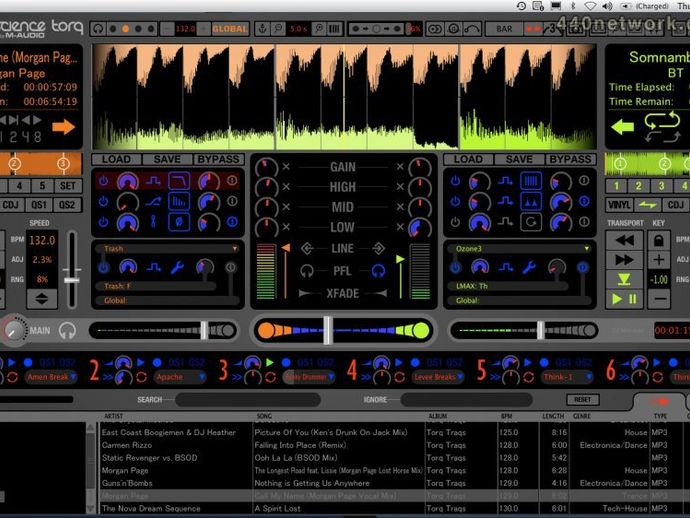This screenshot has height=518, width=690.
Task: Select the vertical bars effect icon right deck
Action: click(531, 181)
